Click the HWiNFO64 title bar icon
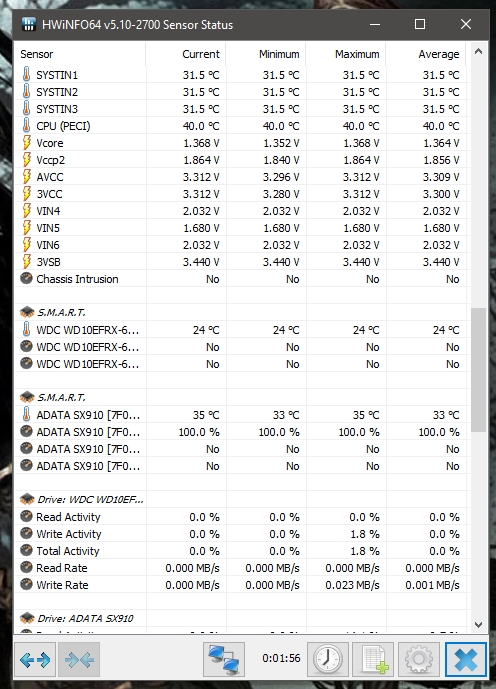This screenshot has width=496, height=689. (x=29, y=24)
